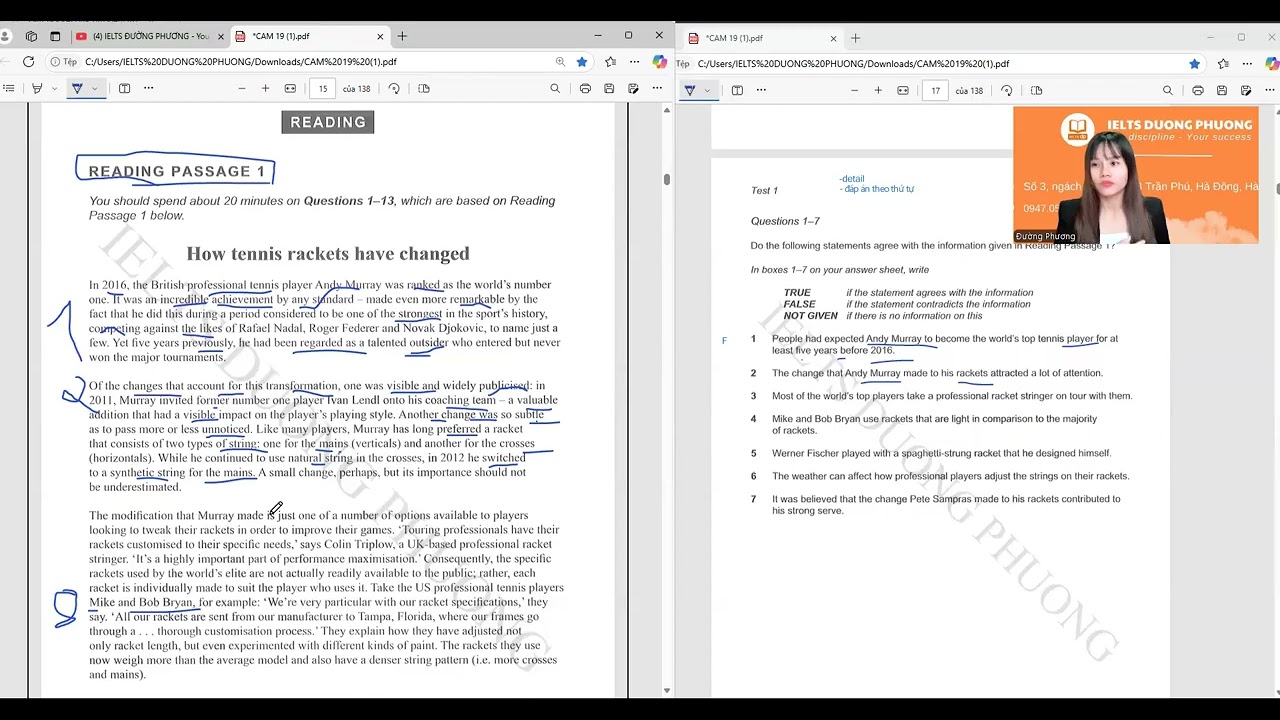Open the table of contents in left PDF window
The height and width of the screenshot is (720, 1280).
tap(8, 88)
